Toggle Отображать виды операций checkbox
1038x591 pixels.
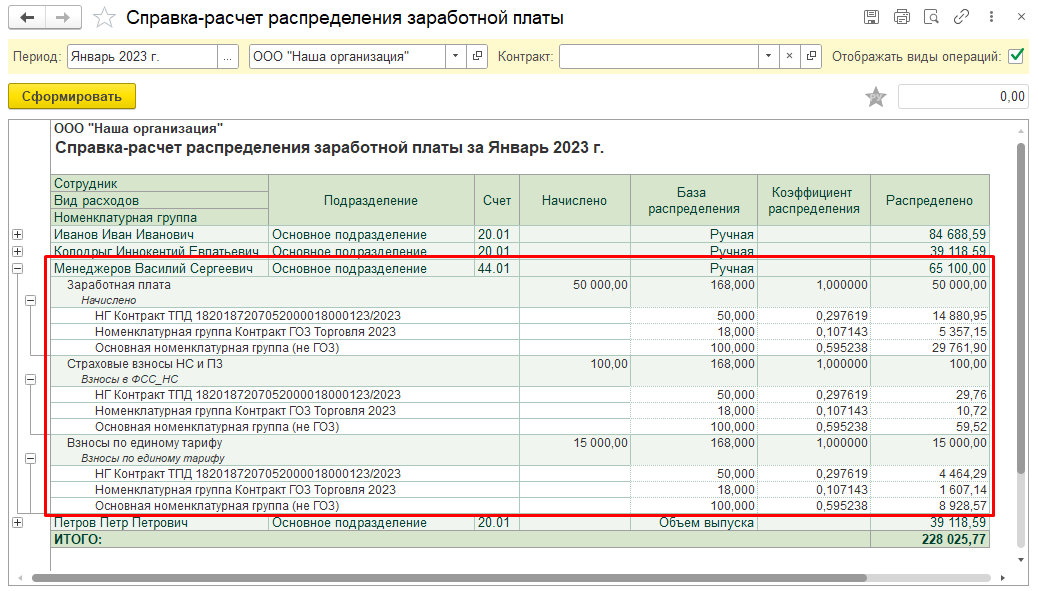(x=1015, y=56)
